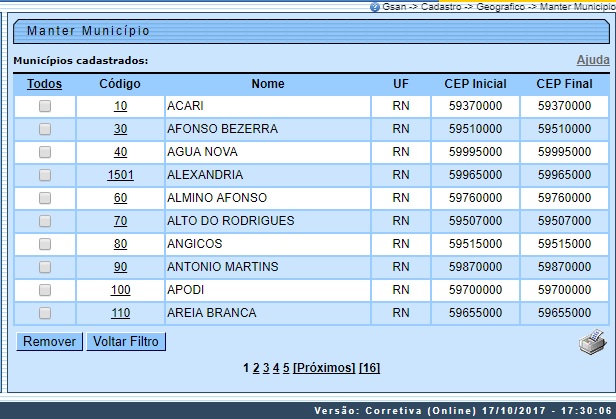This screenshot has height=419, width=616.
Task: Enable the ALTO DO RODRIGUES checkbox
Action: pos(45,221)
